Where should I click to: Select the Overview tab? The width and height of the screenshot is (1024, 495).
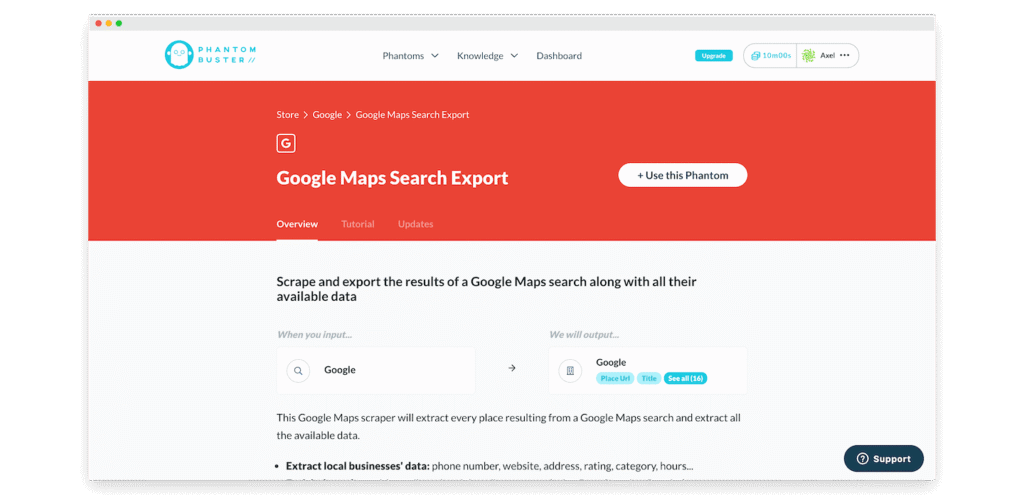[x=297, y=224]
